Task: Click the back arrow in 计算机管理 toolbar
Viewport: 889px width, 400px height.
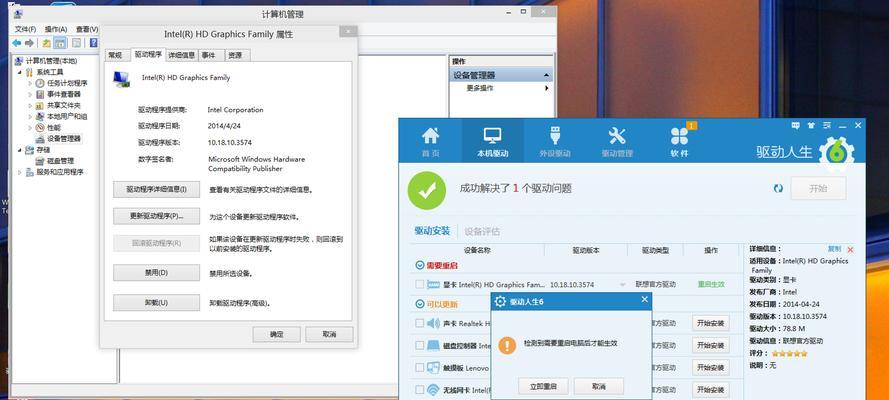Action: pyautogui.click(x=16, y=43)
